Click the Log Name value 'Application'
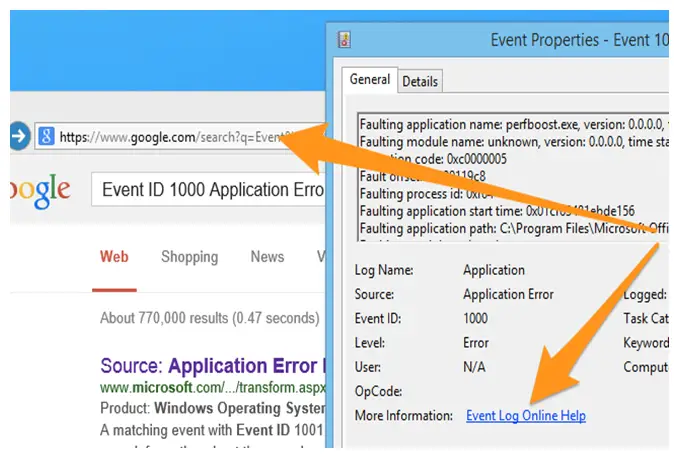The image size is (674, 468). point(494,270)
